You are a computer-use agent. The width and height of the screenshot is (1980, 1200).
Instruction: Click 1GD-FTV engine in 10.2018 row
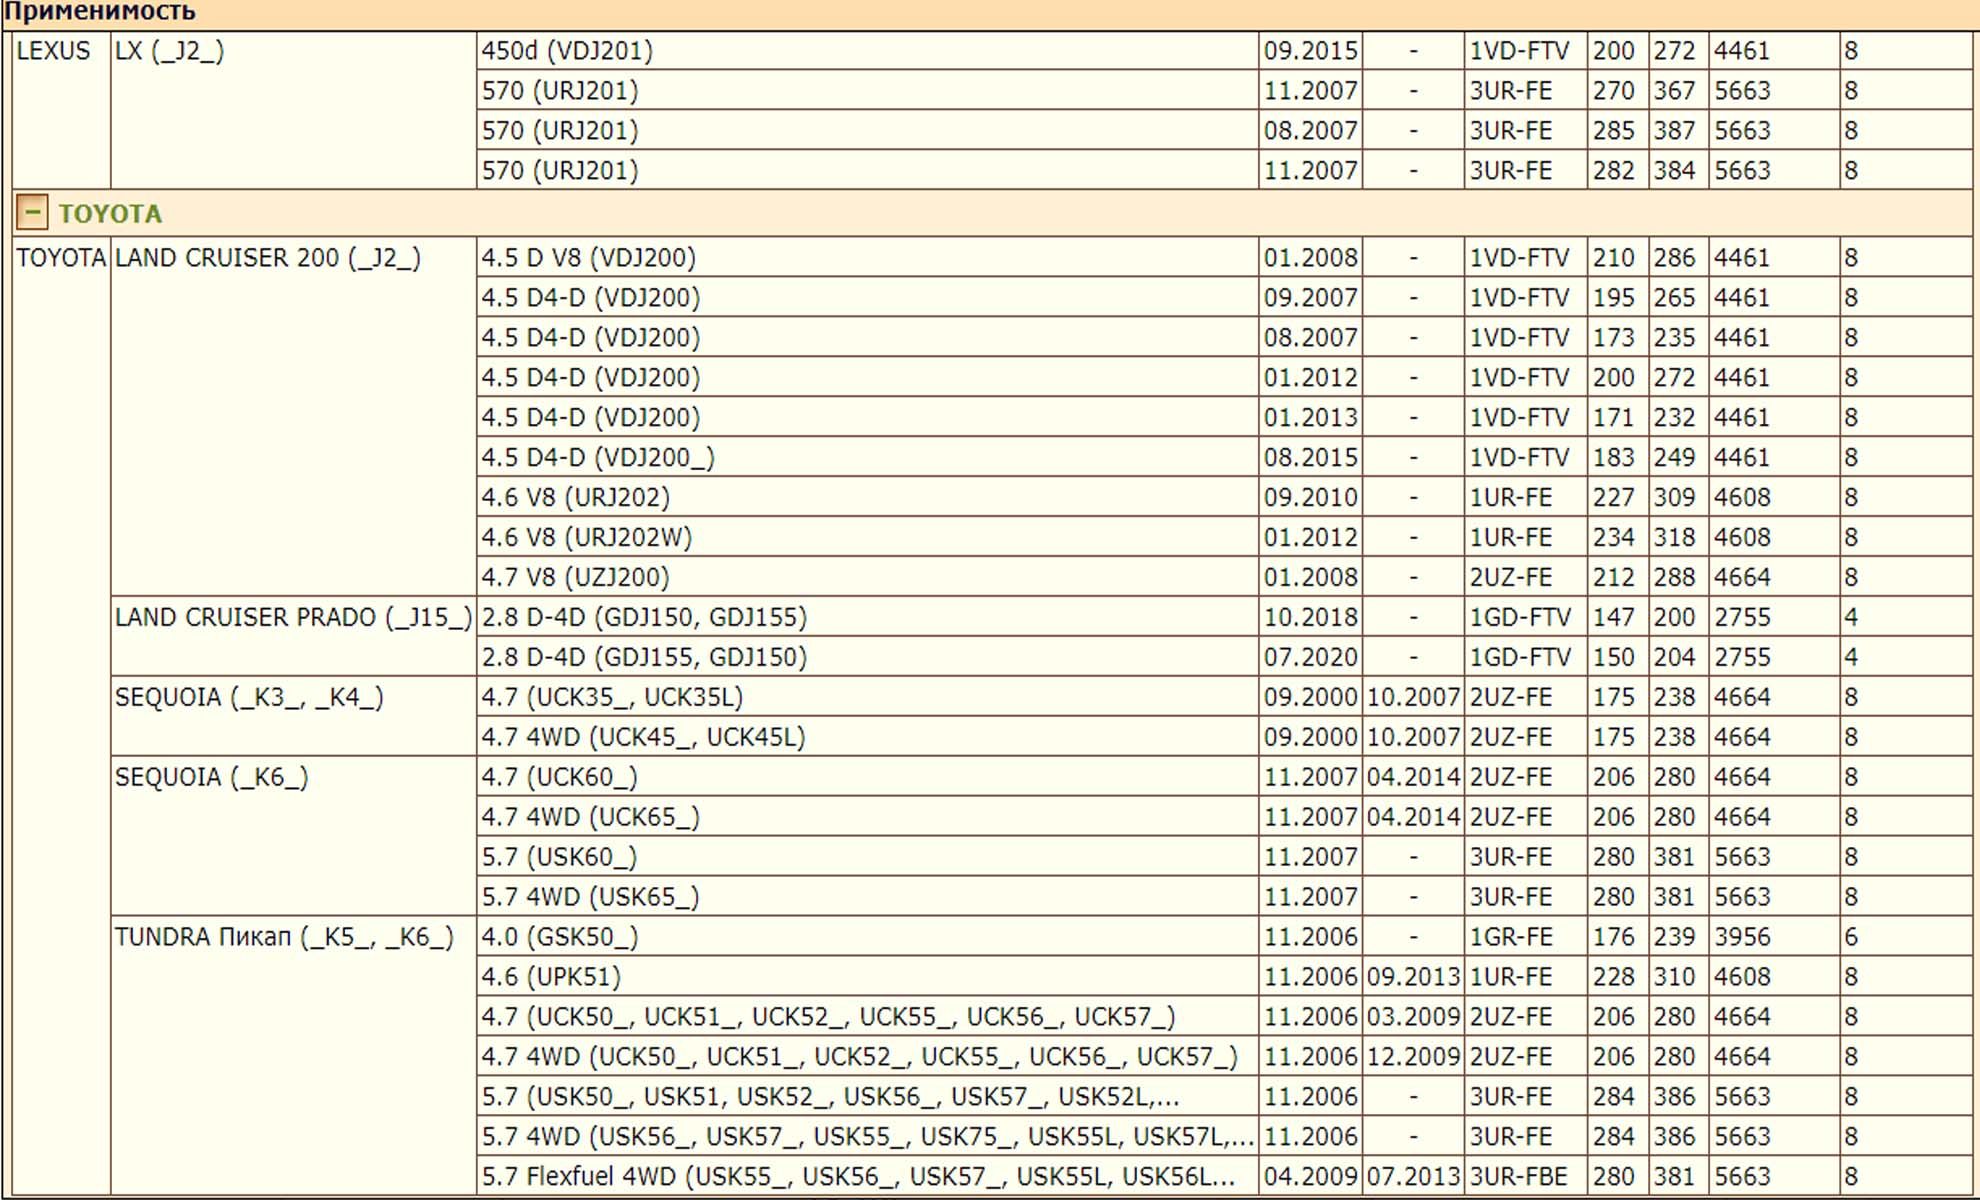[1519, 618]
